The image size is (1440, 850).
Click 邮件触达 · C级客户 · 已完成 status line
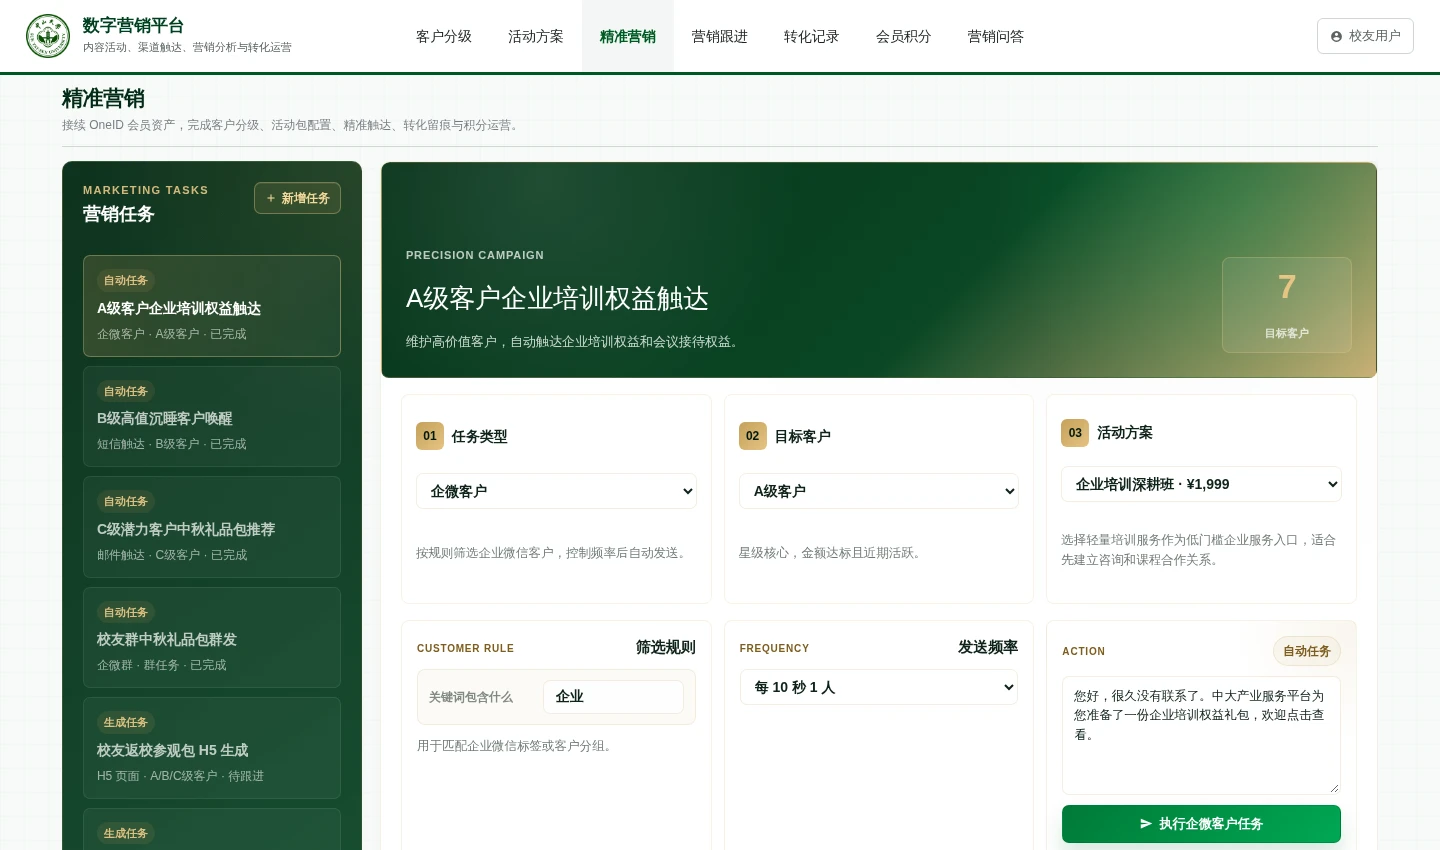pyautogui.click(x=172, y=555)
